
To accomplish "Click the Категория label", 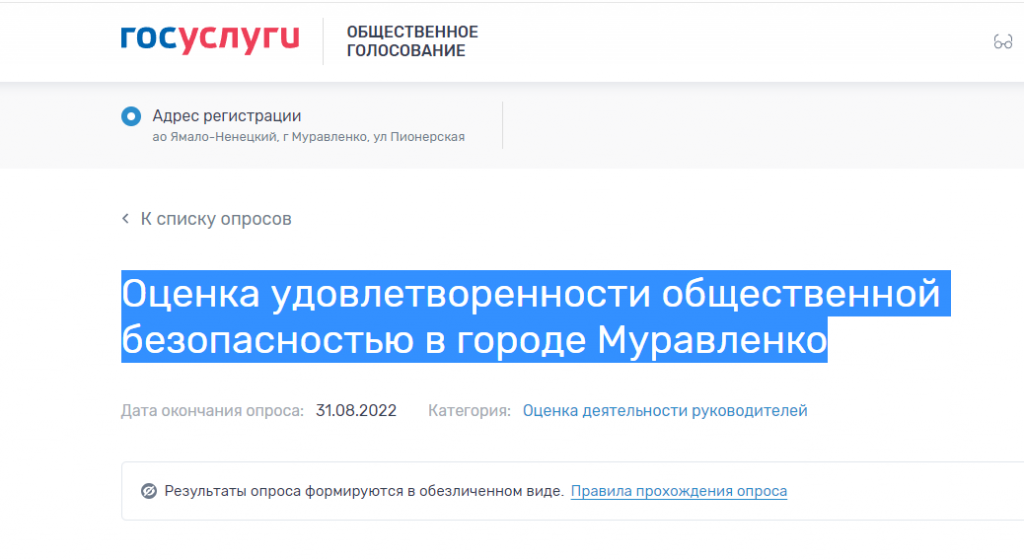I will pos(469,411).
